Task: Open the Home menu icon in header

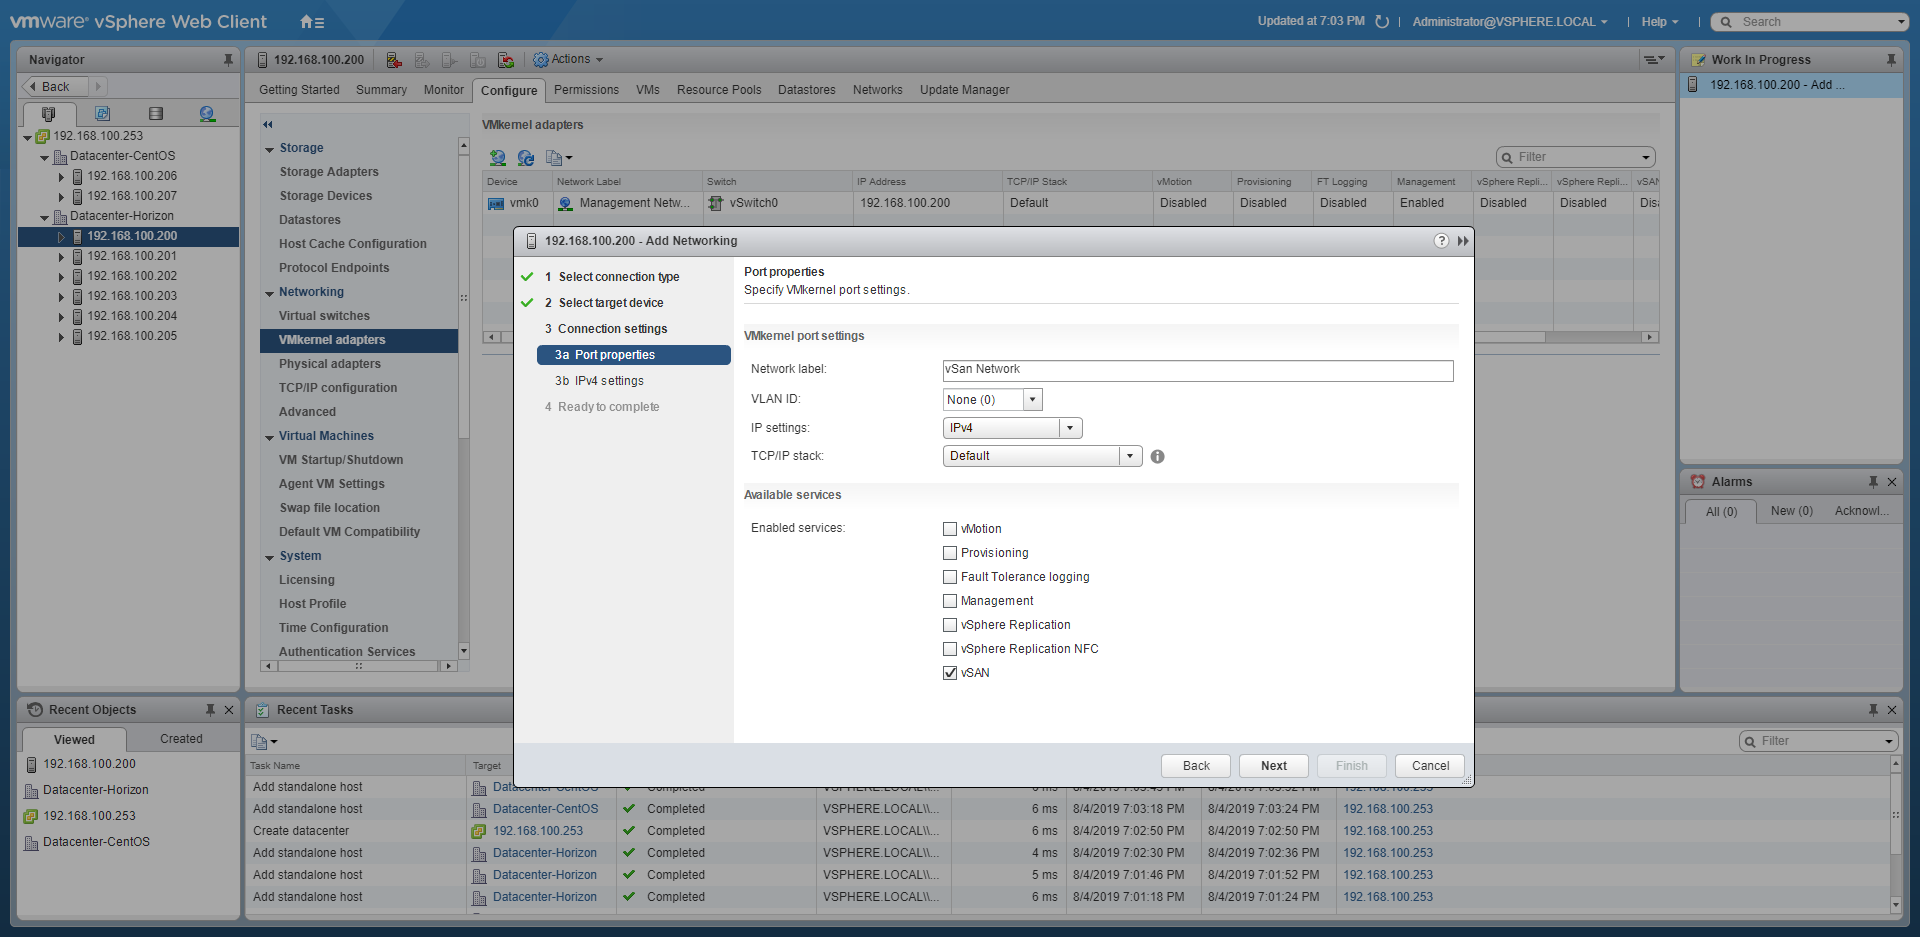Action: (311, 22)
